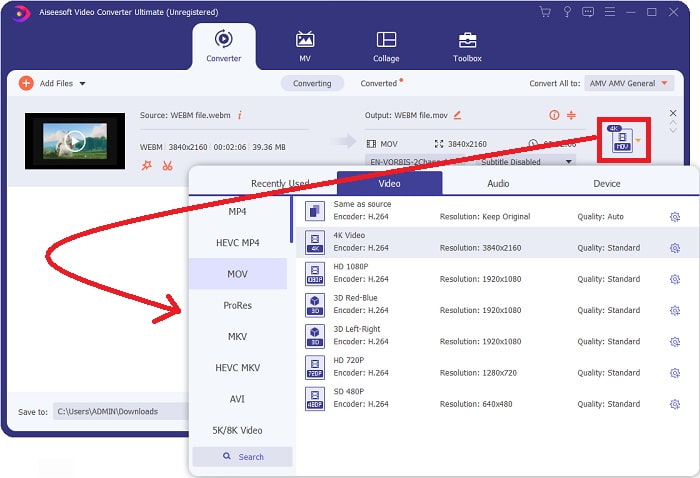Select the Video format tab
The height and width of the screenshot is (478, 700).
[389, 183]
